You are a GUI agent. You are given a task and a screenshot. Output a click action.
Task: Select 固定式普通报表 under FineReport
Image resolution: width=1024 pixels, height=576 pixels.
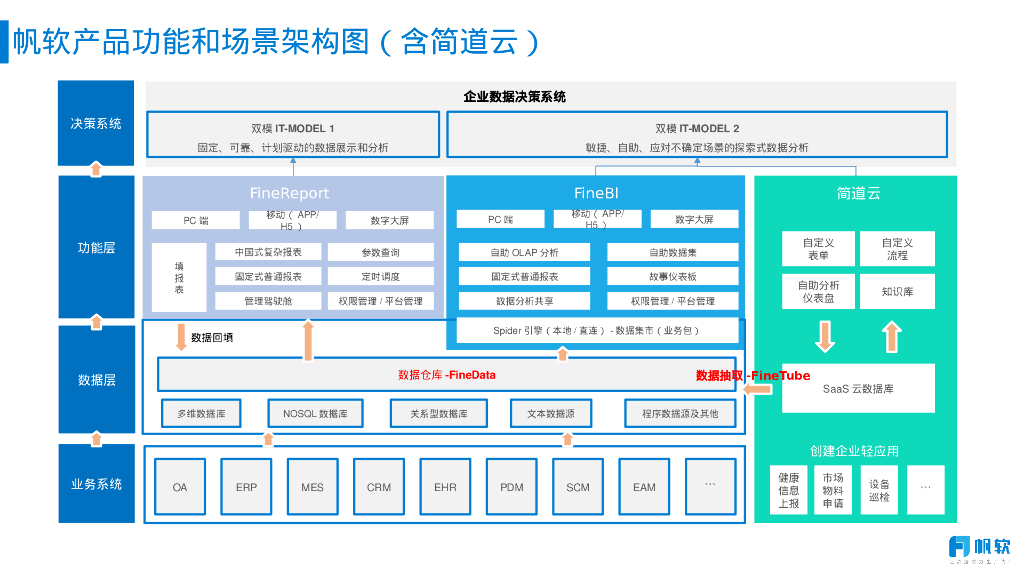[268, 276]
